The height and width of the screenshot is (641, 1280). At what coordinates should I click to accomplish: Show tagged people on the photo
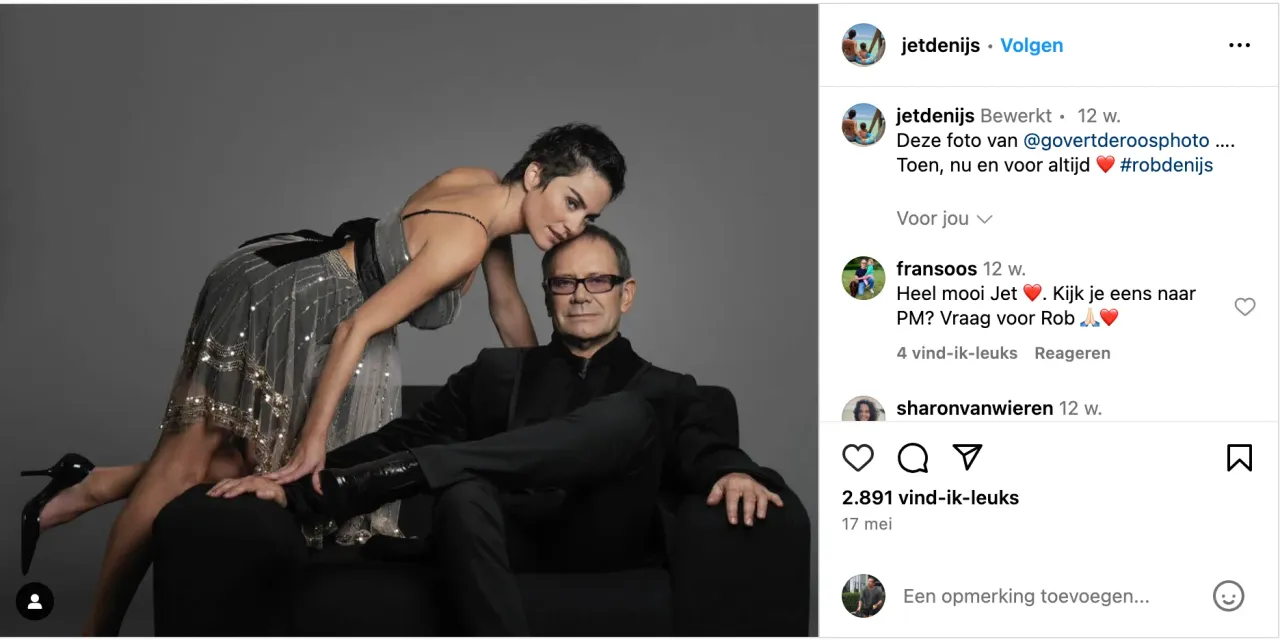point(35,601)
